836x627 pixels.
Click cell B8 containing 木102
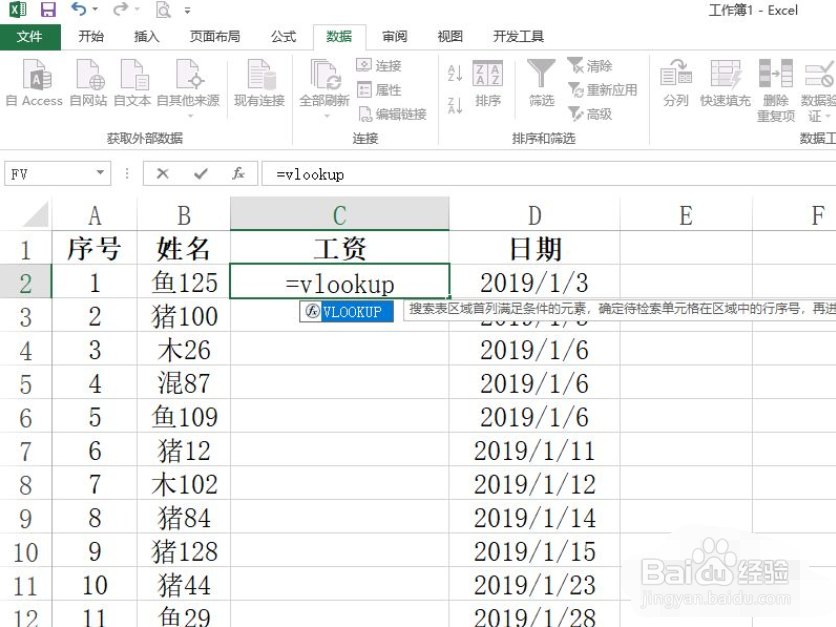pos(183,484)
